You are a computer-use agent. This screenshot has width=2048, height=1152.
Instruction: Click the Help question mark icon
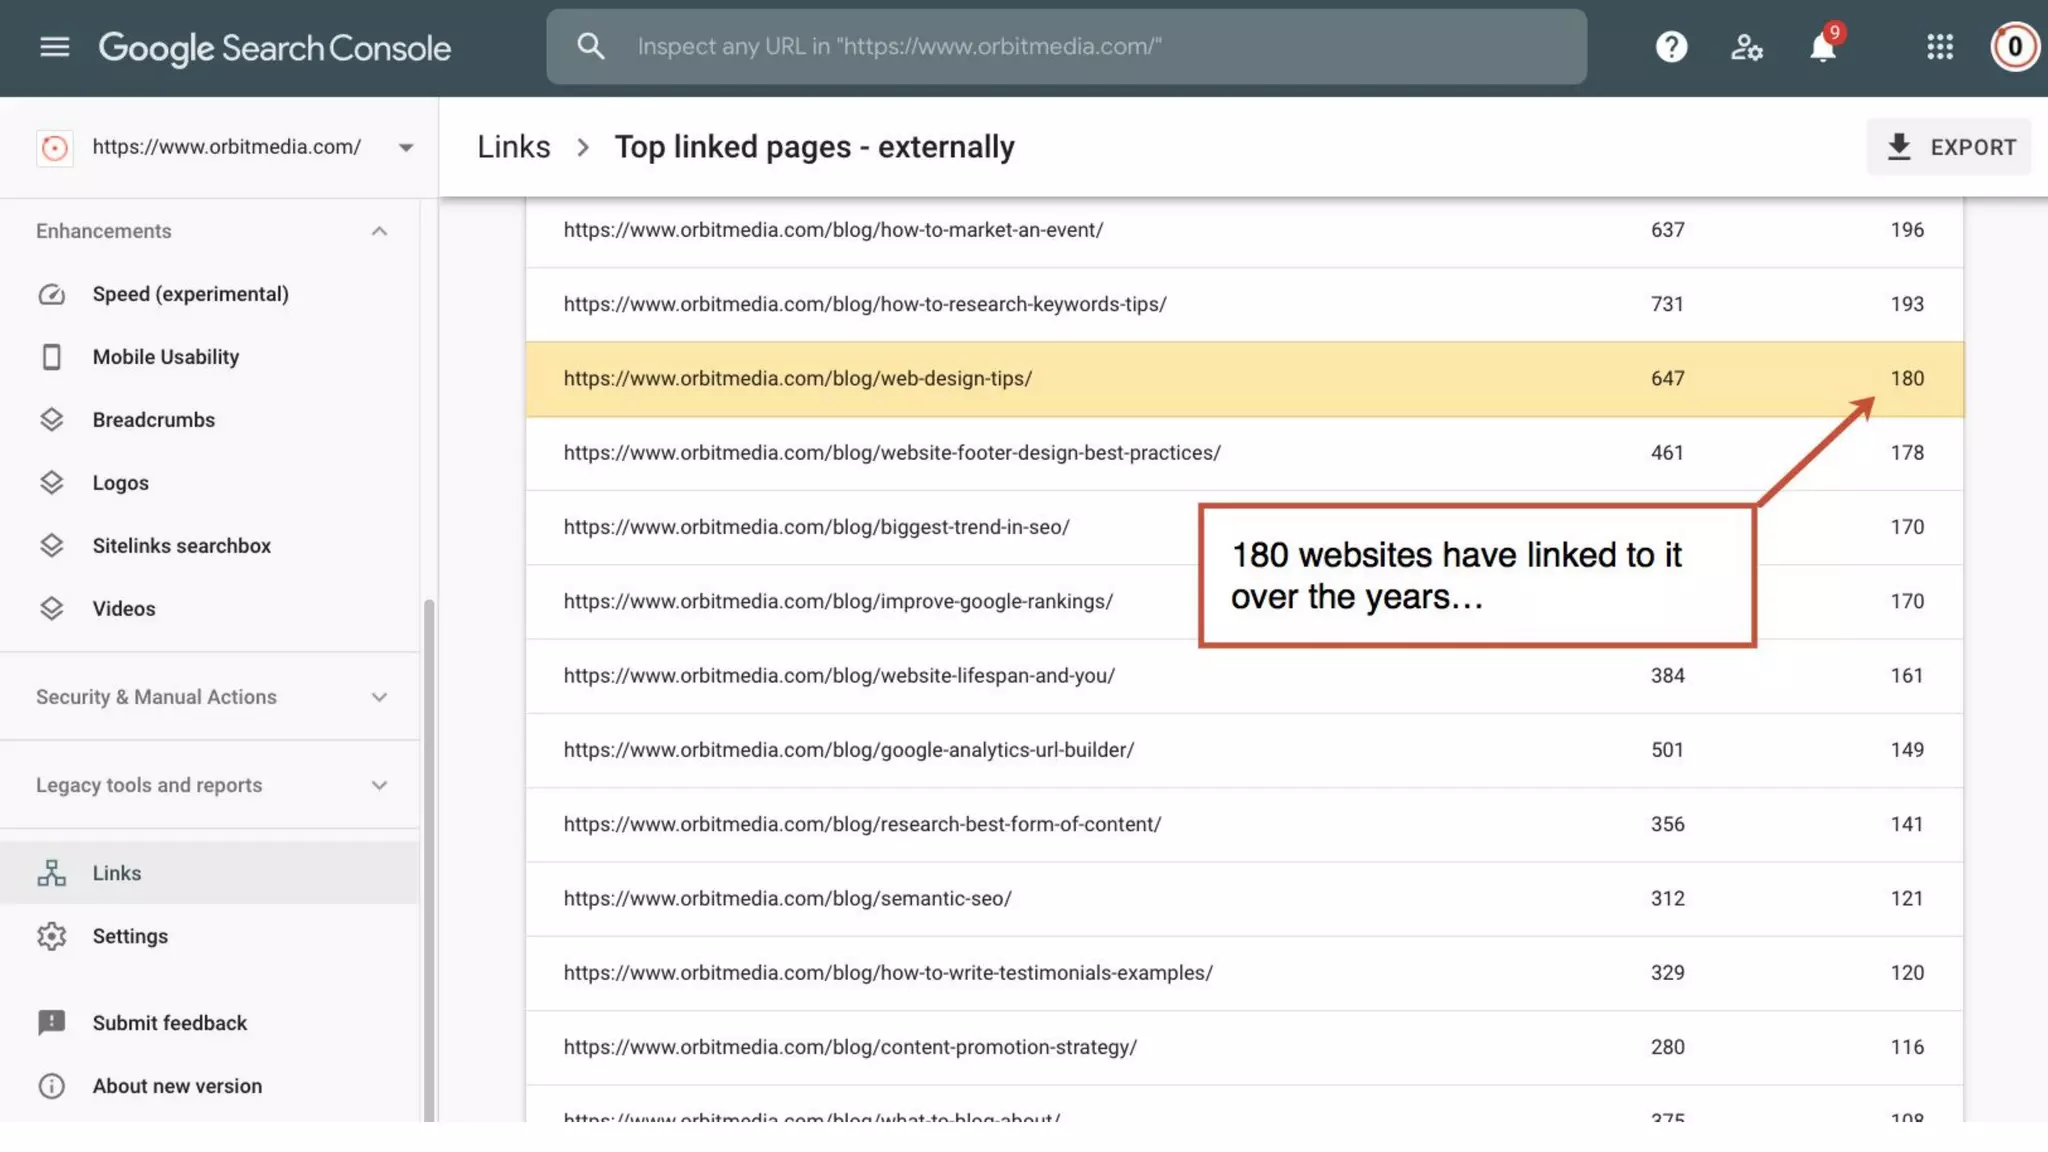click(x=1671, y=47)
